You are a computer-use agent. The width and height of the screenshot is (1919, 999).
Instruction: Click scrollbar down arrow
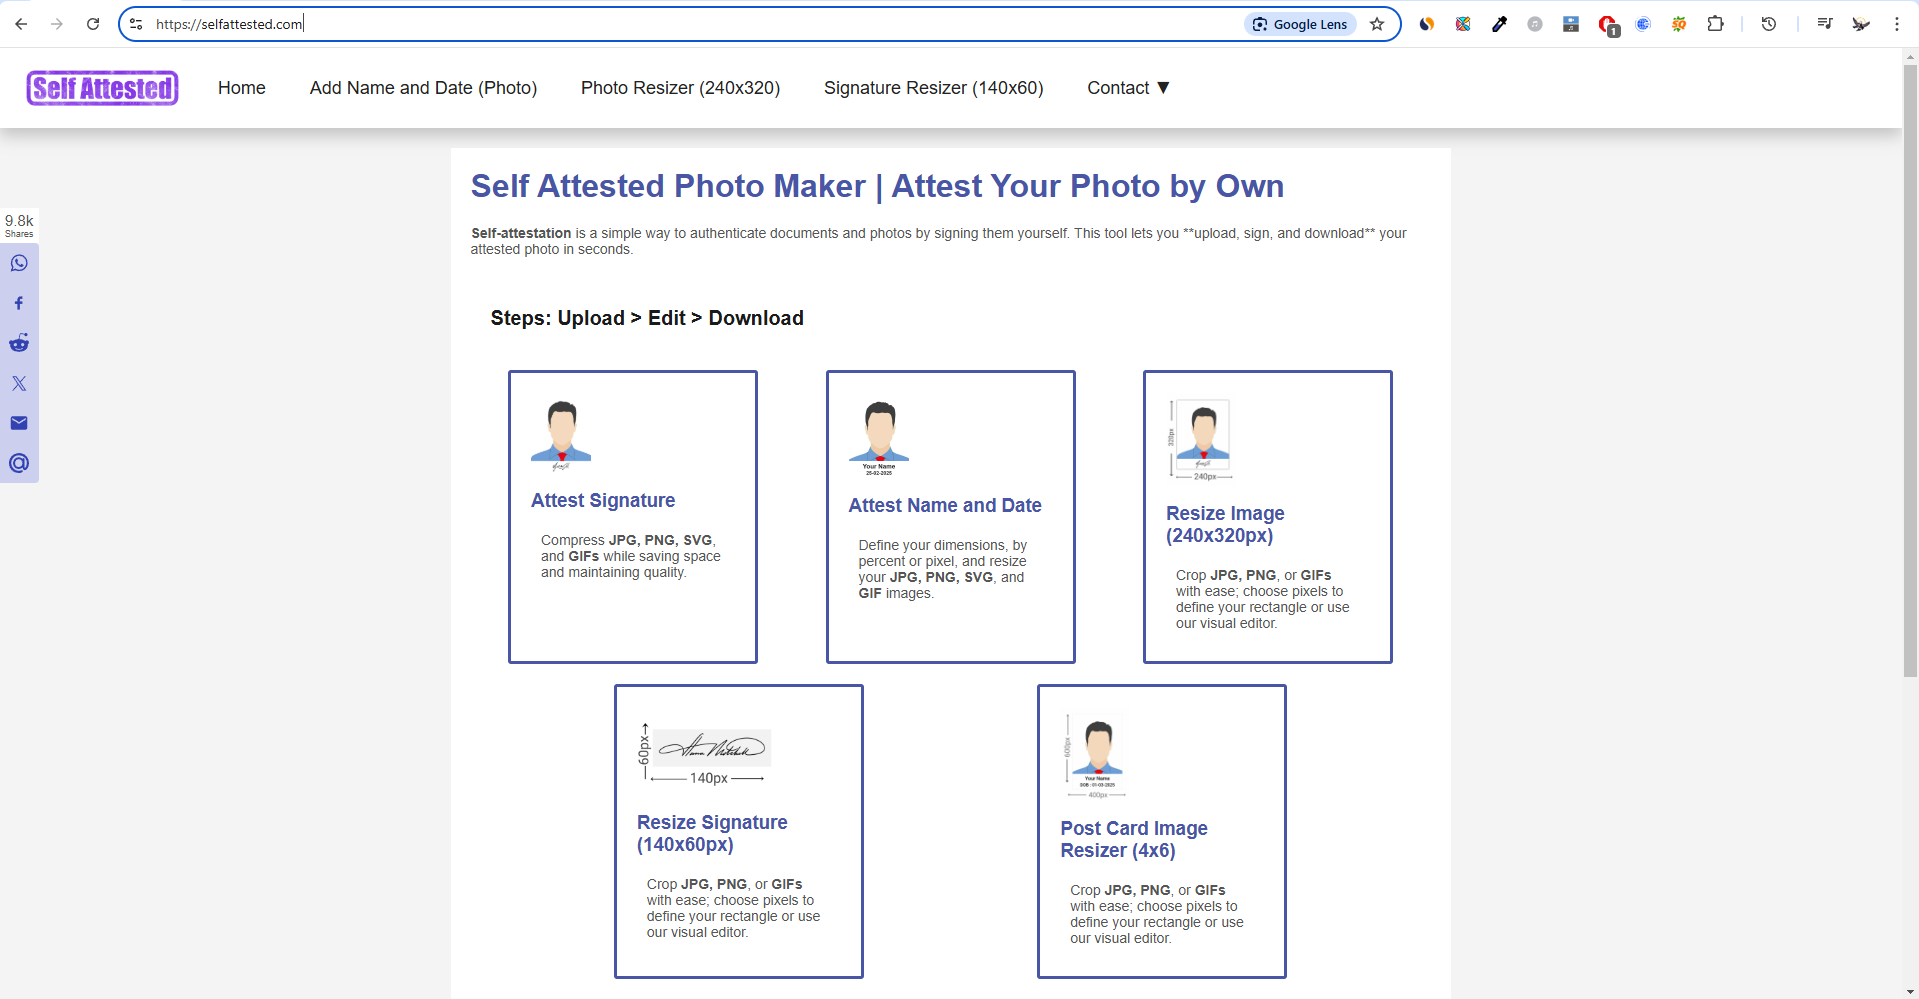[1910, 991]
